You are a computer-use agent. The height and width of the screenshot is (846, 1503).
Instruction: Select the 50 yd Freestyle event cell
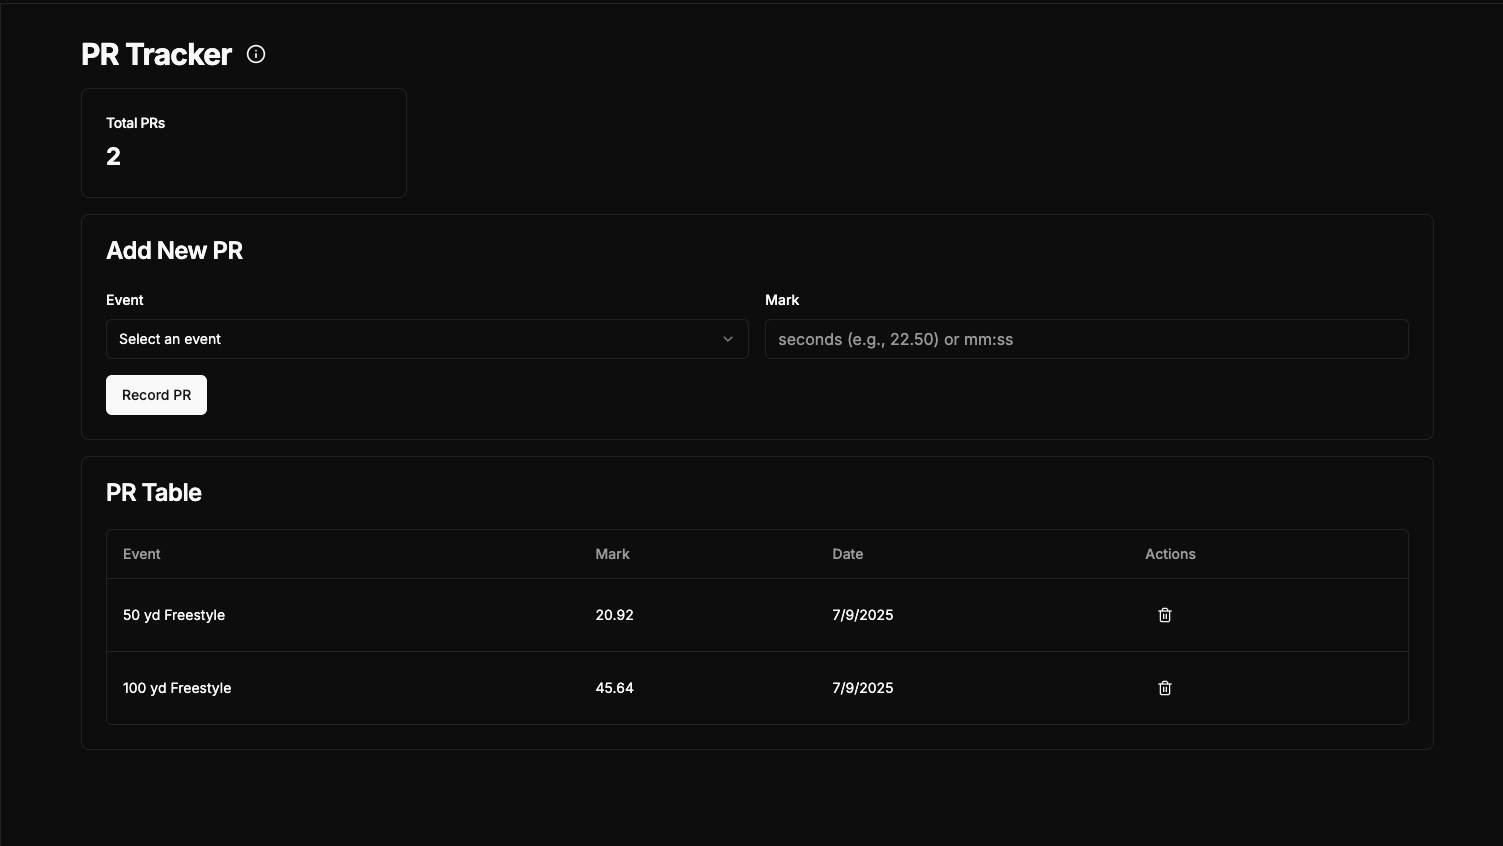(174, 615)
